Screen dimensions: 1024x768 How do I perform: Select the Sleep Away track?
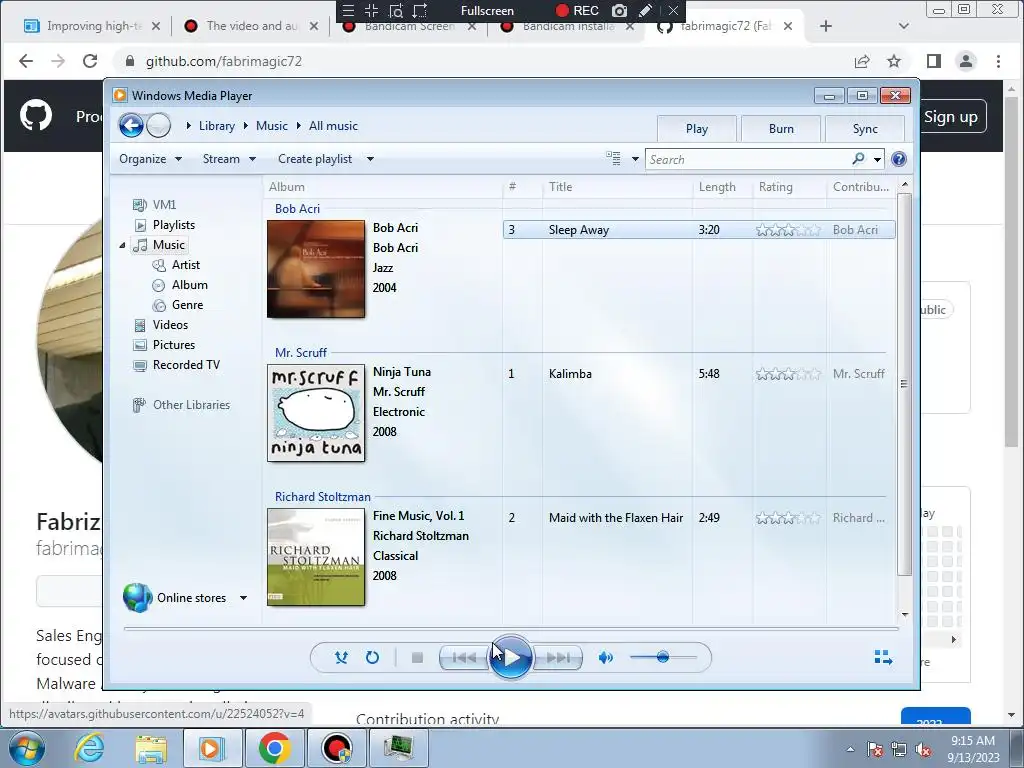coord(699,230)
